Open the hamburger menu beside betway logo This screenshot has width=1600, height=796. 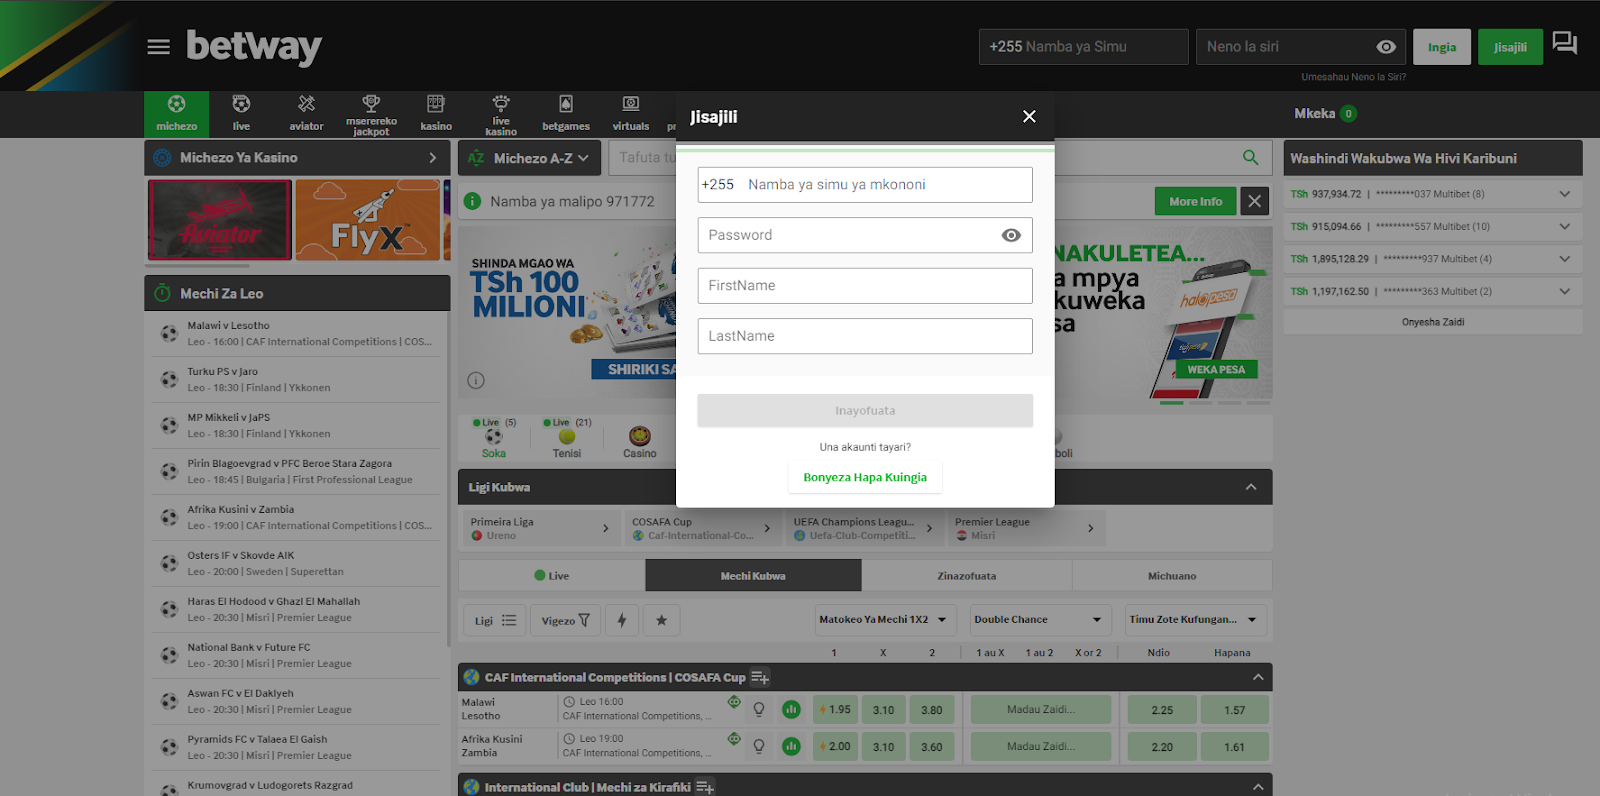click(x=158, y=47)
